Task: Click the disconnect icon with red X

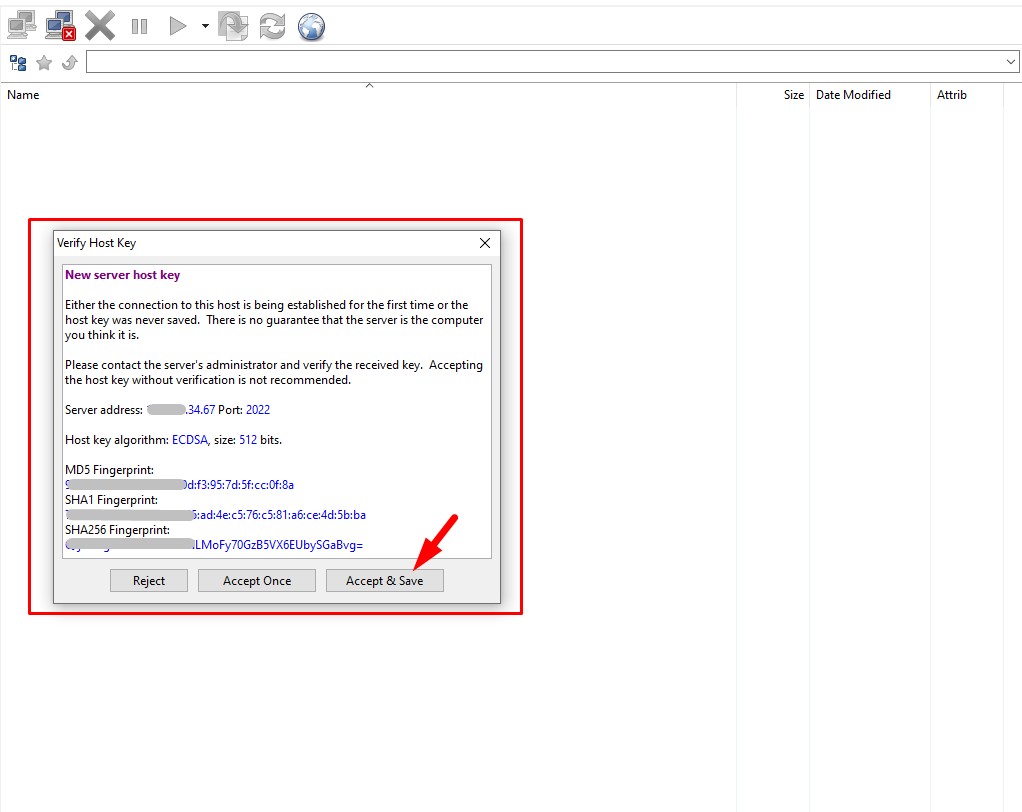Action: [61, 26]
